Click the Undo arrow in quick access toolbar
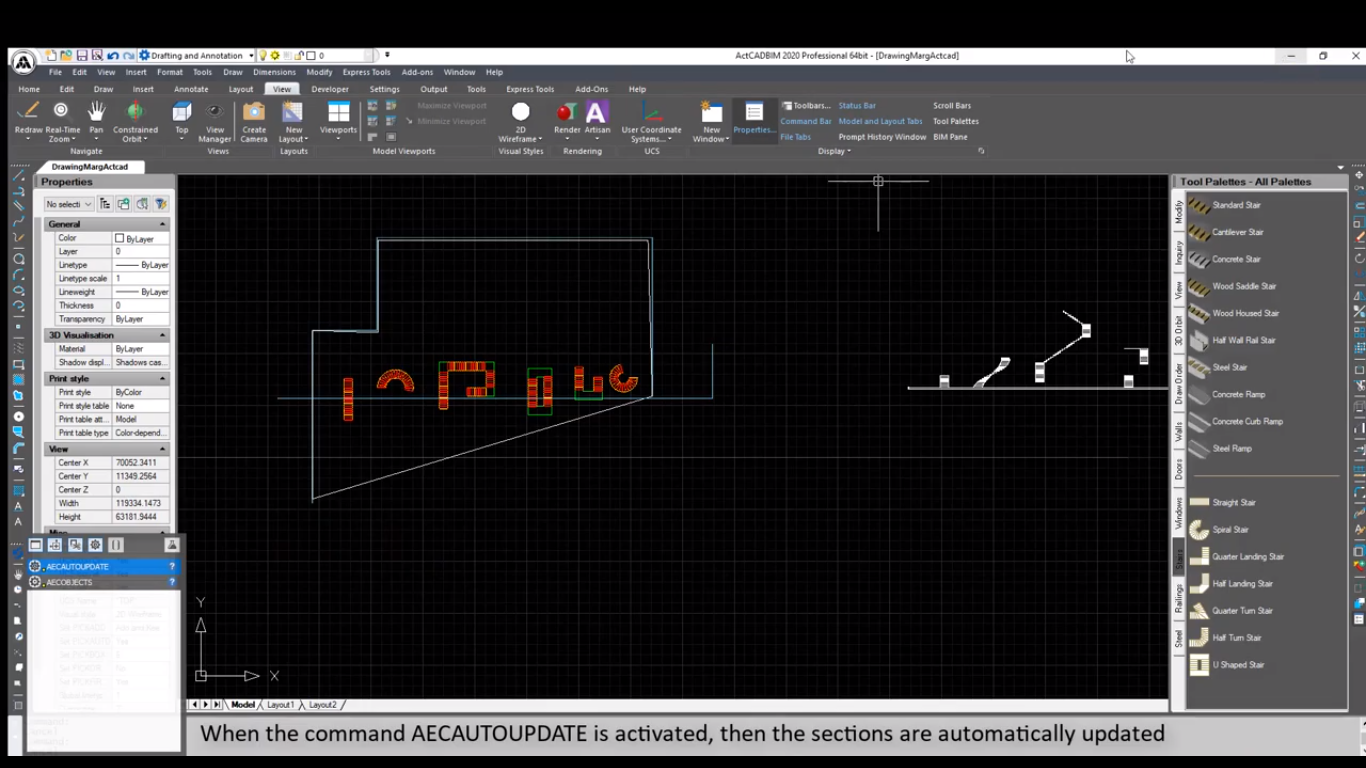The image size is (1366, 768). 113,55
